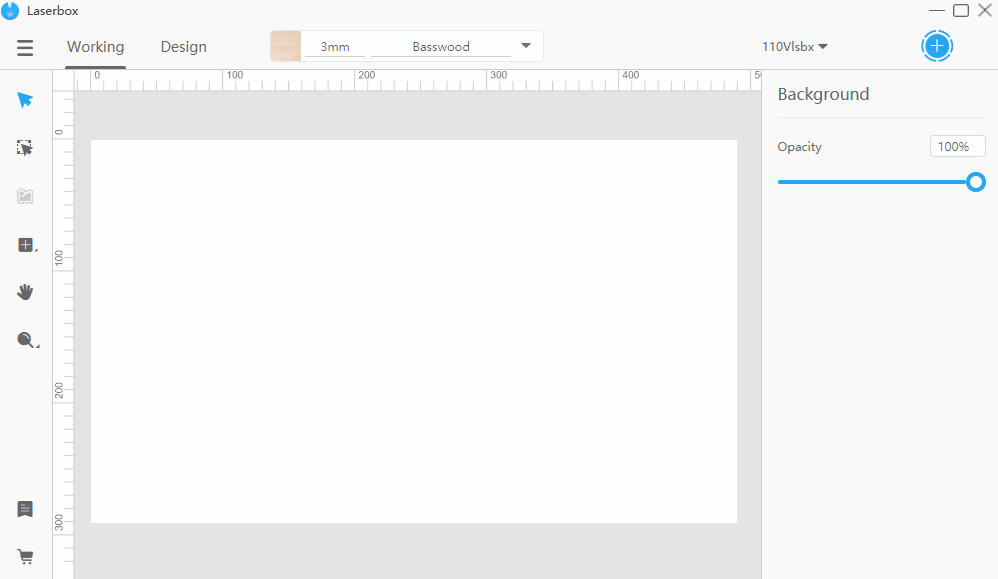Click the Opacity slider handle
This screenshot has height=579, width=998.
975,182
